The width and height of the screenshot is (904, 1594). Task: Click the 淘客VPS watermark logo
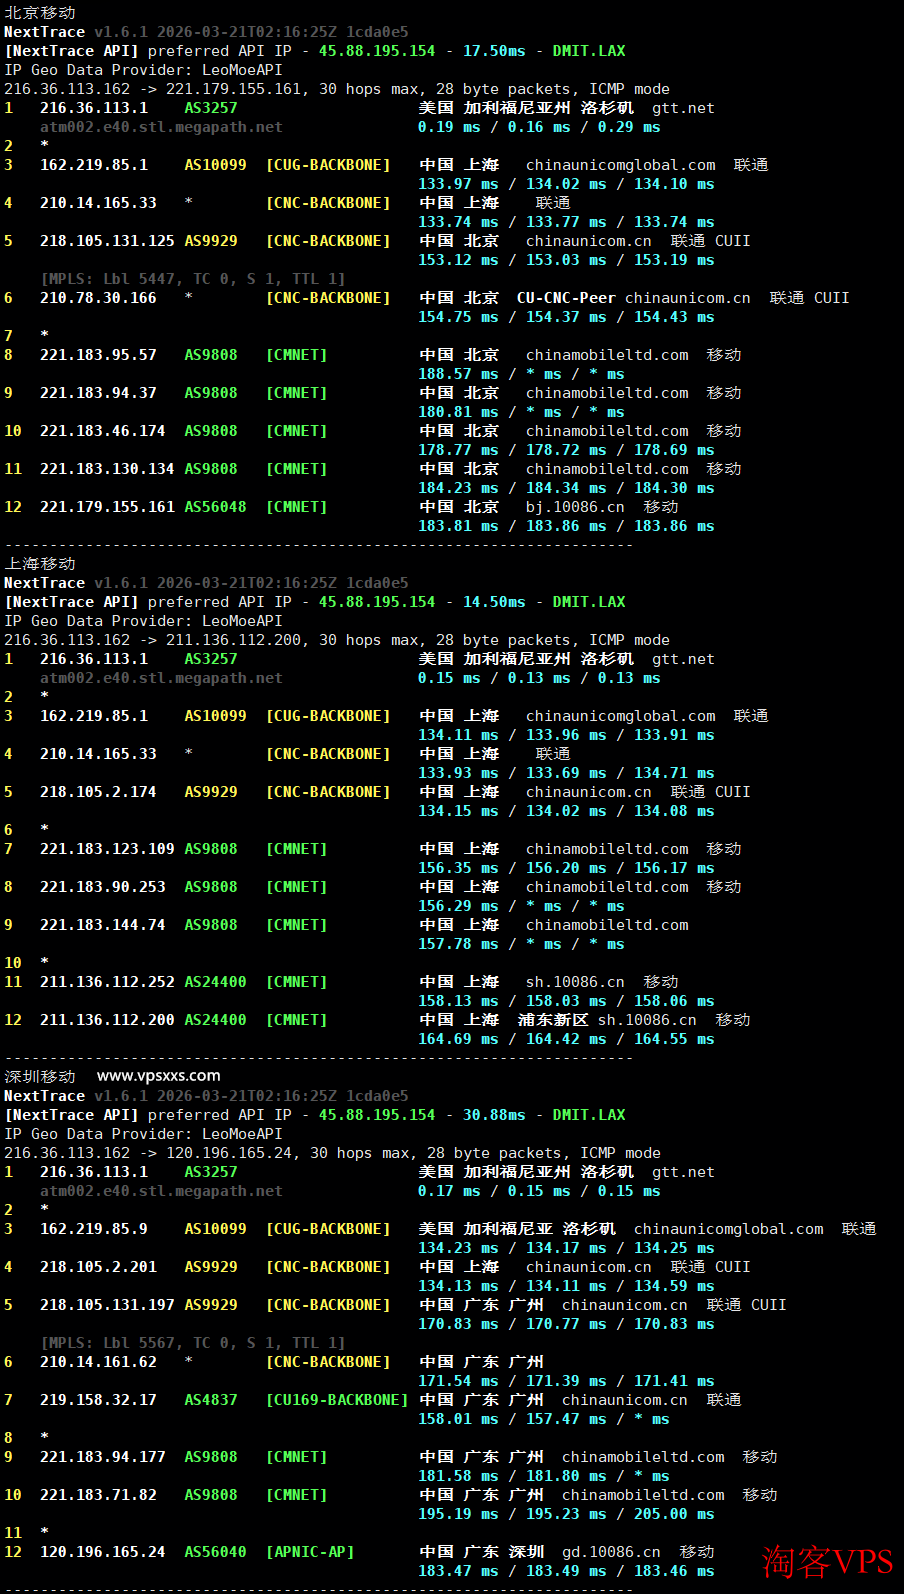826,1561
